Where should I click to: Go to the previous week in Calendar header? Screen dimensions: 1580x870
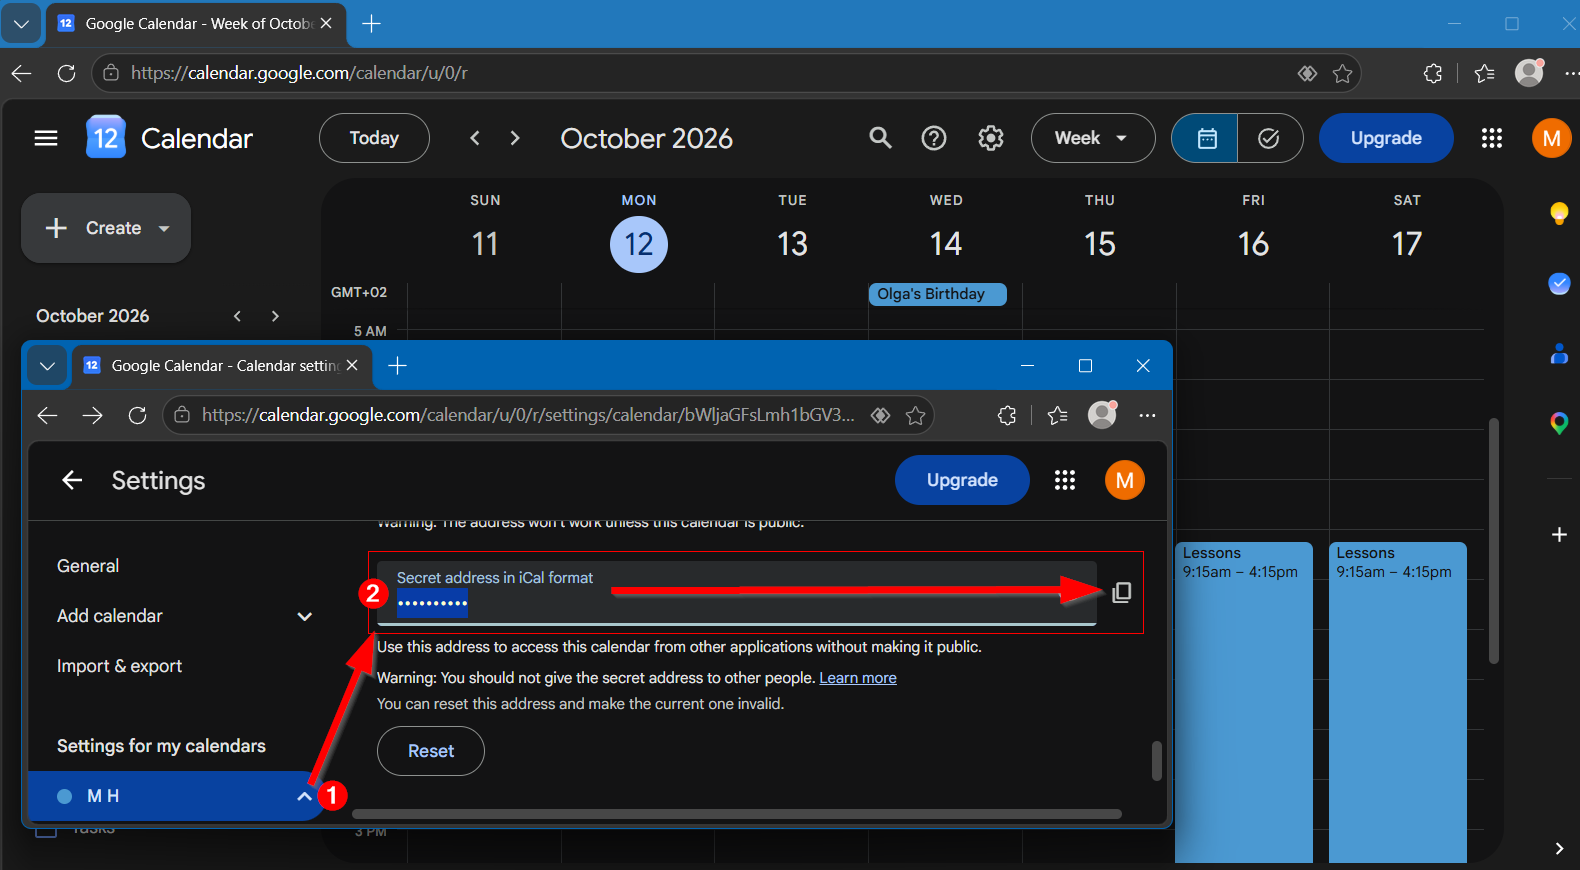pyautogui.click(x=475, y=138)
